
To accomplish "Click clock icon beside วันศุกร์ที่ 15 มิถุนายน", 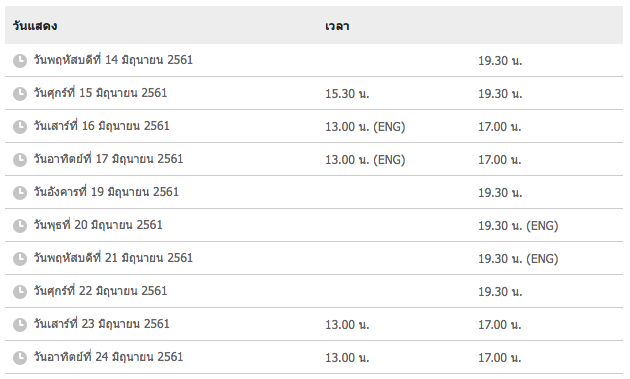I will [20, 94].
